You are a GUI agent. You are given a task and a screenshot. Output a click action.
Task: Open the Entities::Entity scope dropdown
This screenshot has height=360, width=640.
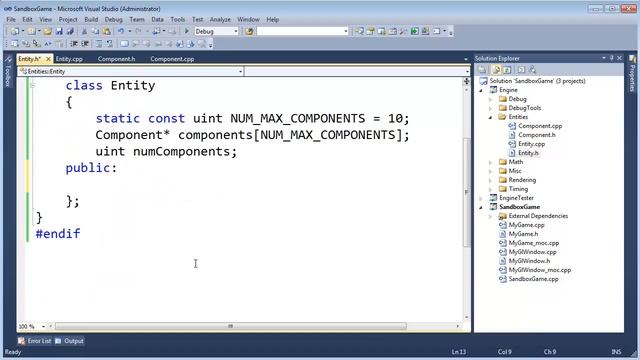pyautogui.click(x=240, y=71)
